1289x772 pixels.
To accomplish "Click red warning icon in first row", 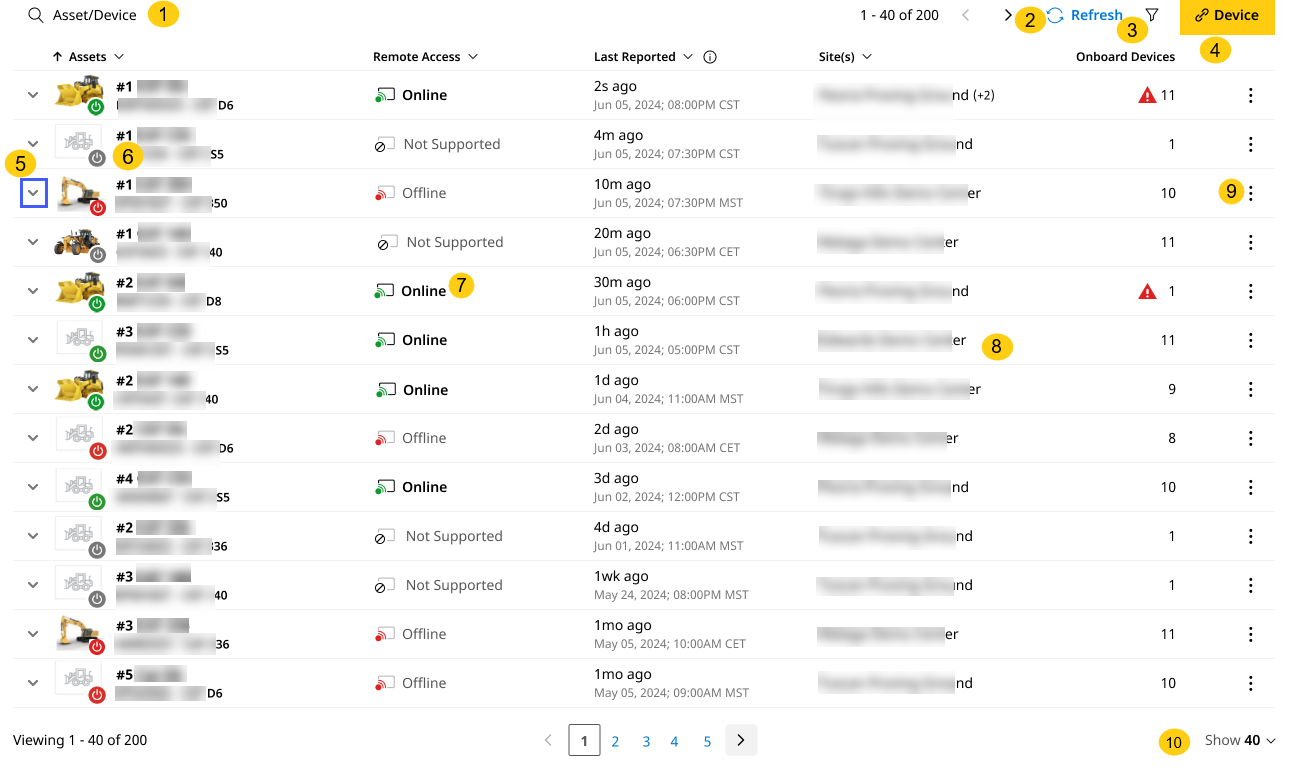I will tap(1147, 96).
